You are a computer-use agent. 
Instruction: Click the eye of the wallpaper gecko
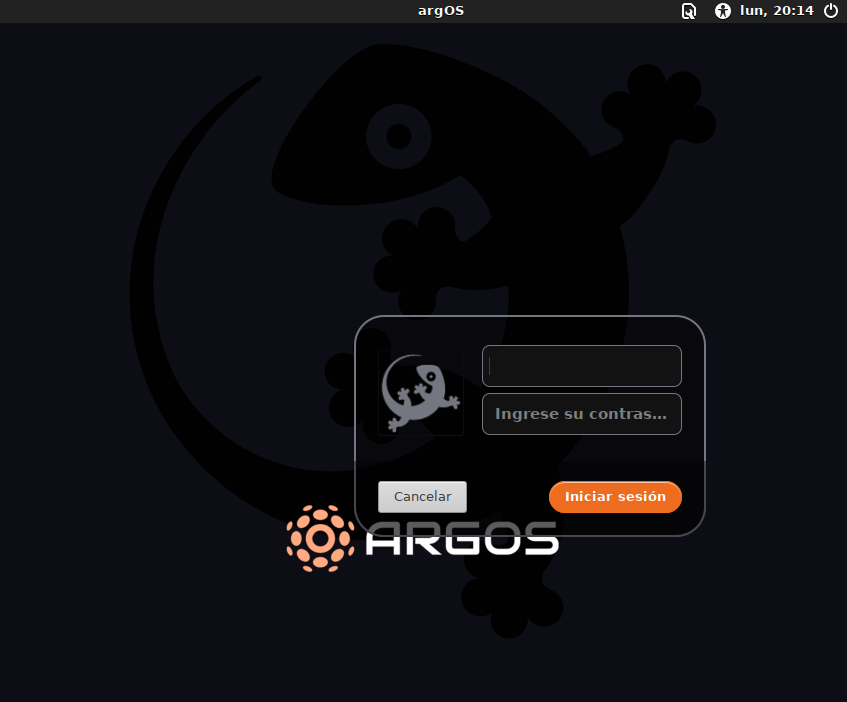[x=398, y=136]
